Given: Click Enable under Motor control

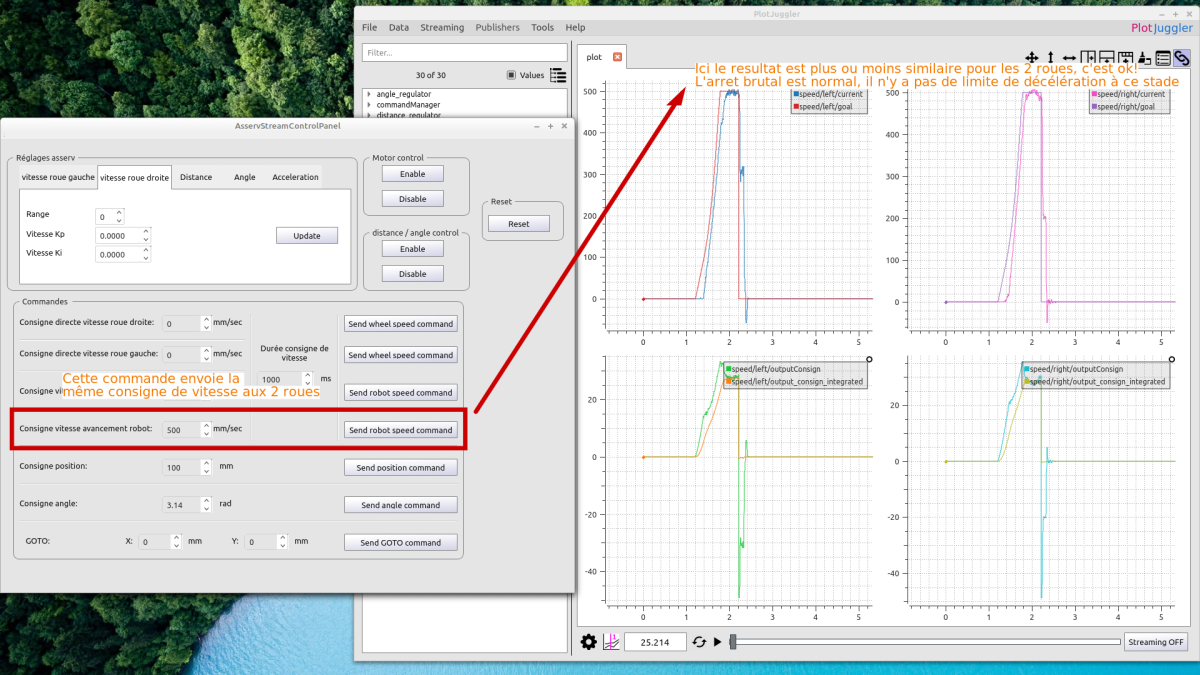Looking at the screenshot, I should (x=412, y=174).
